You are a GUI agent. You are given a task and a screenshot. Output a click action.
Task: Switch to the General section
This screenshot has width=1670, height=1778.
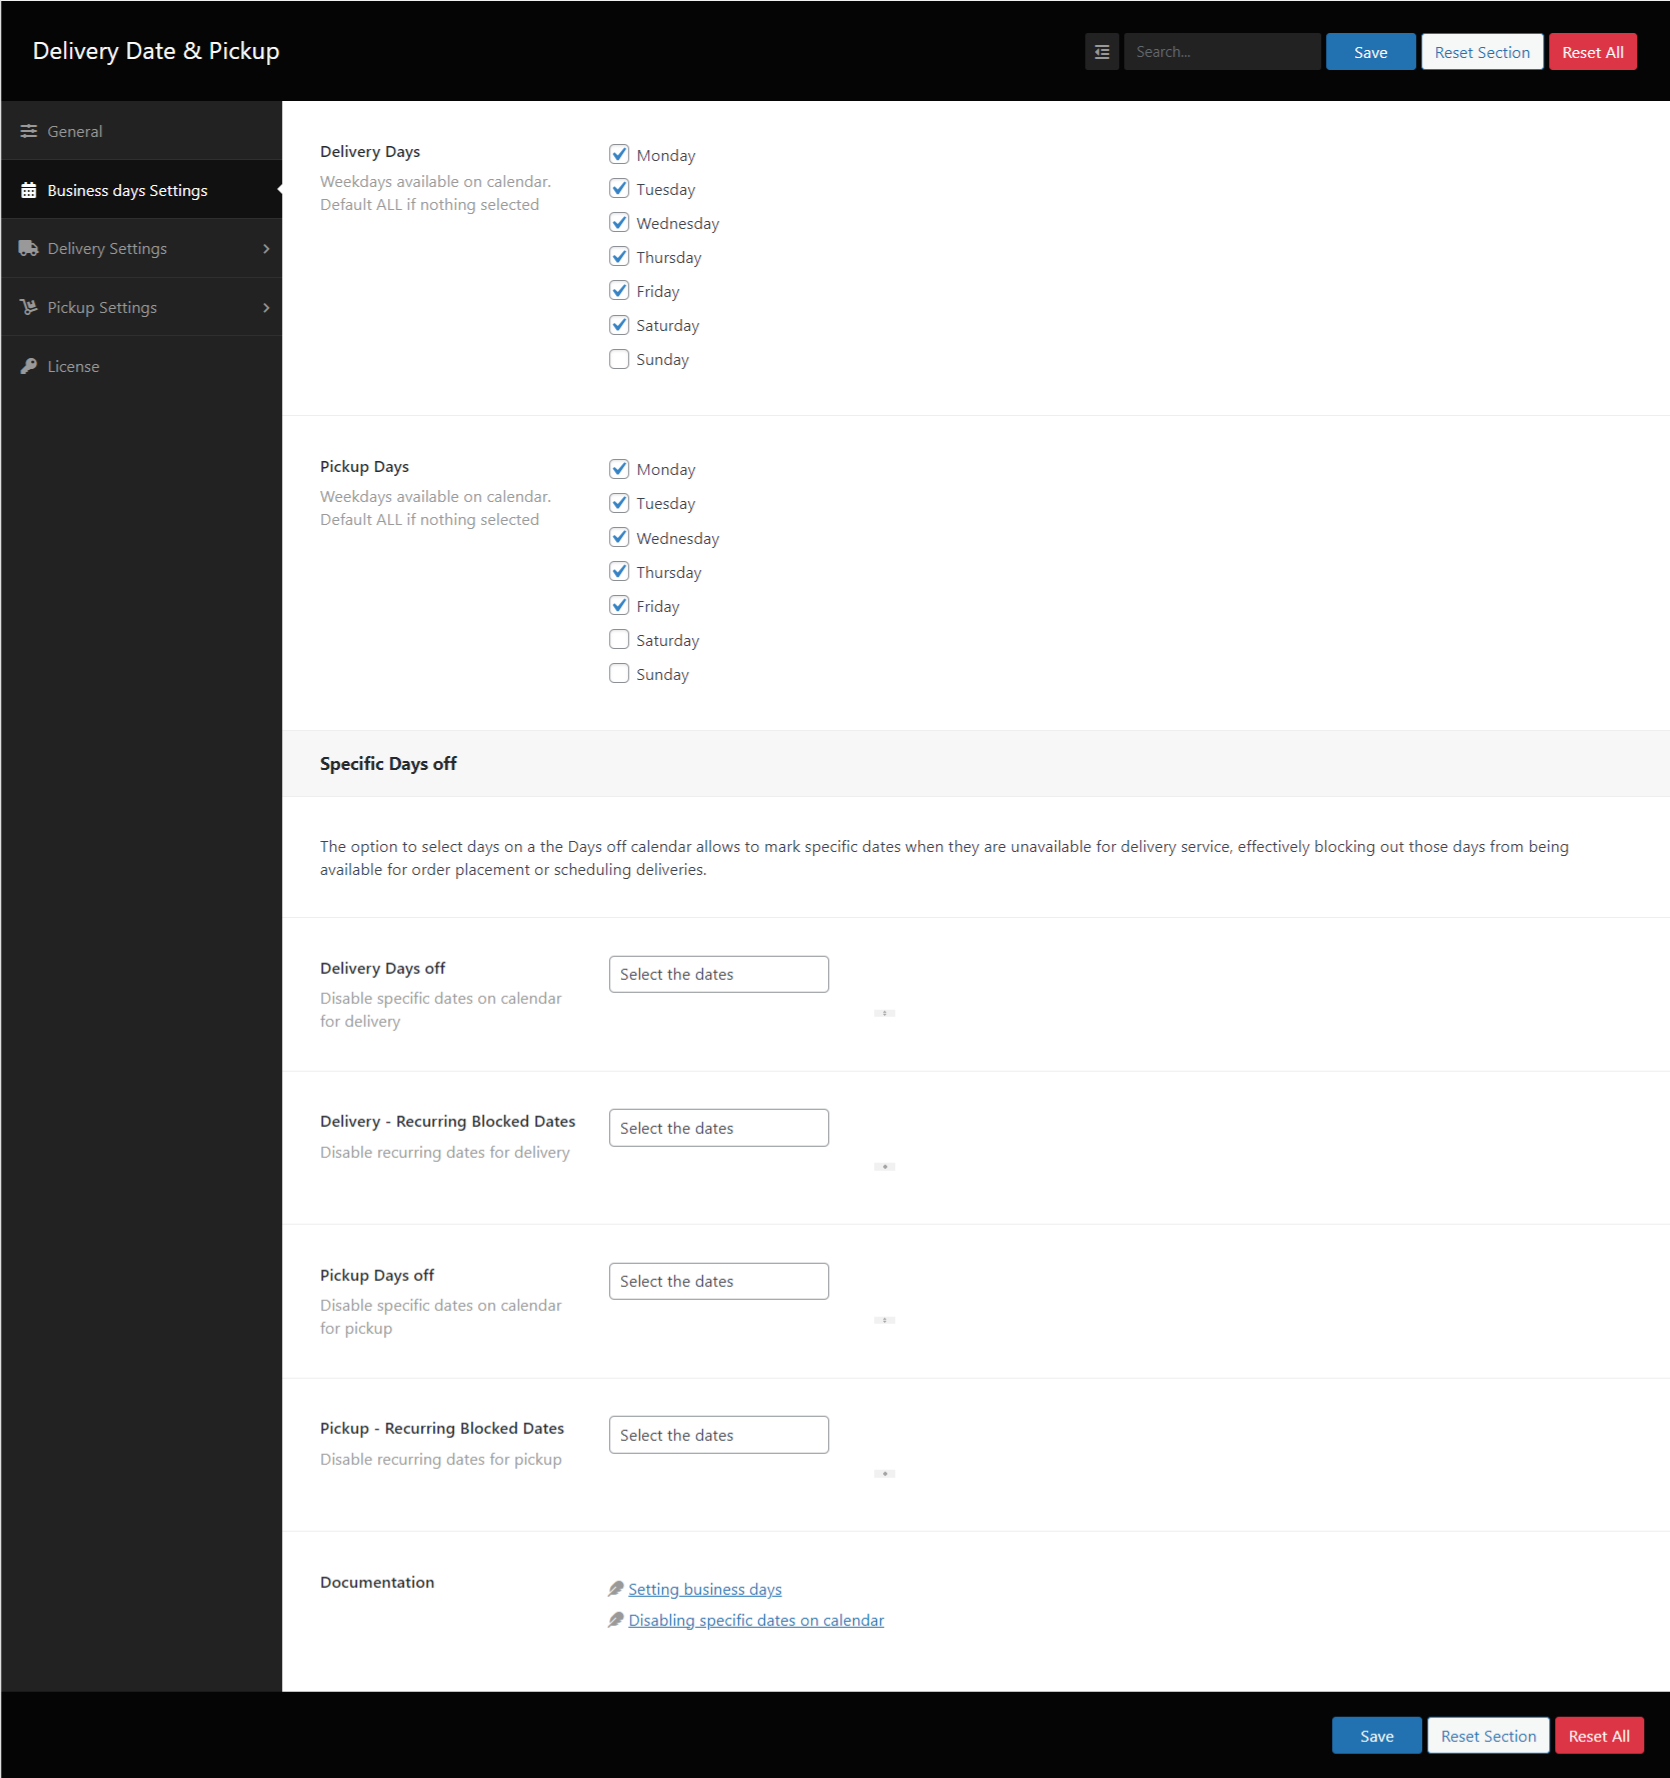[x=75, y=130]
